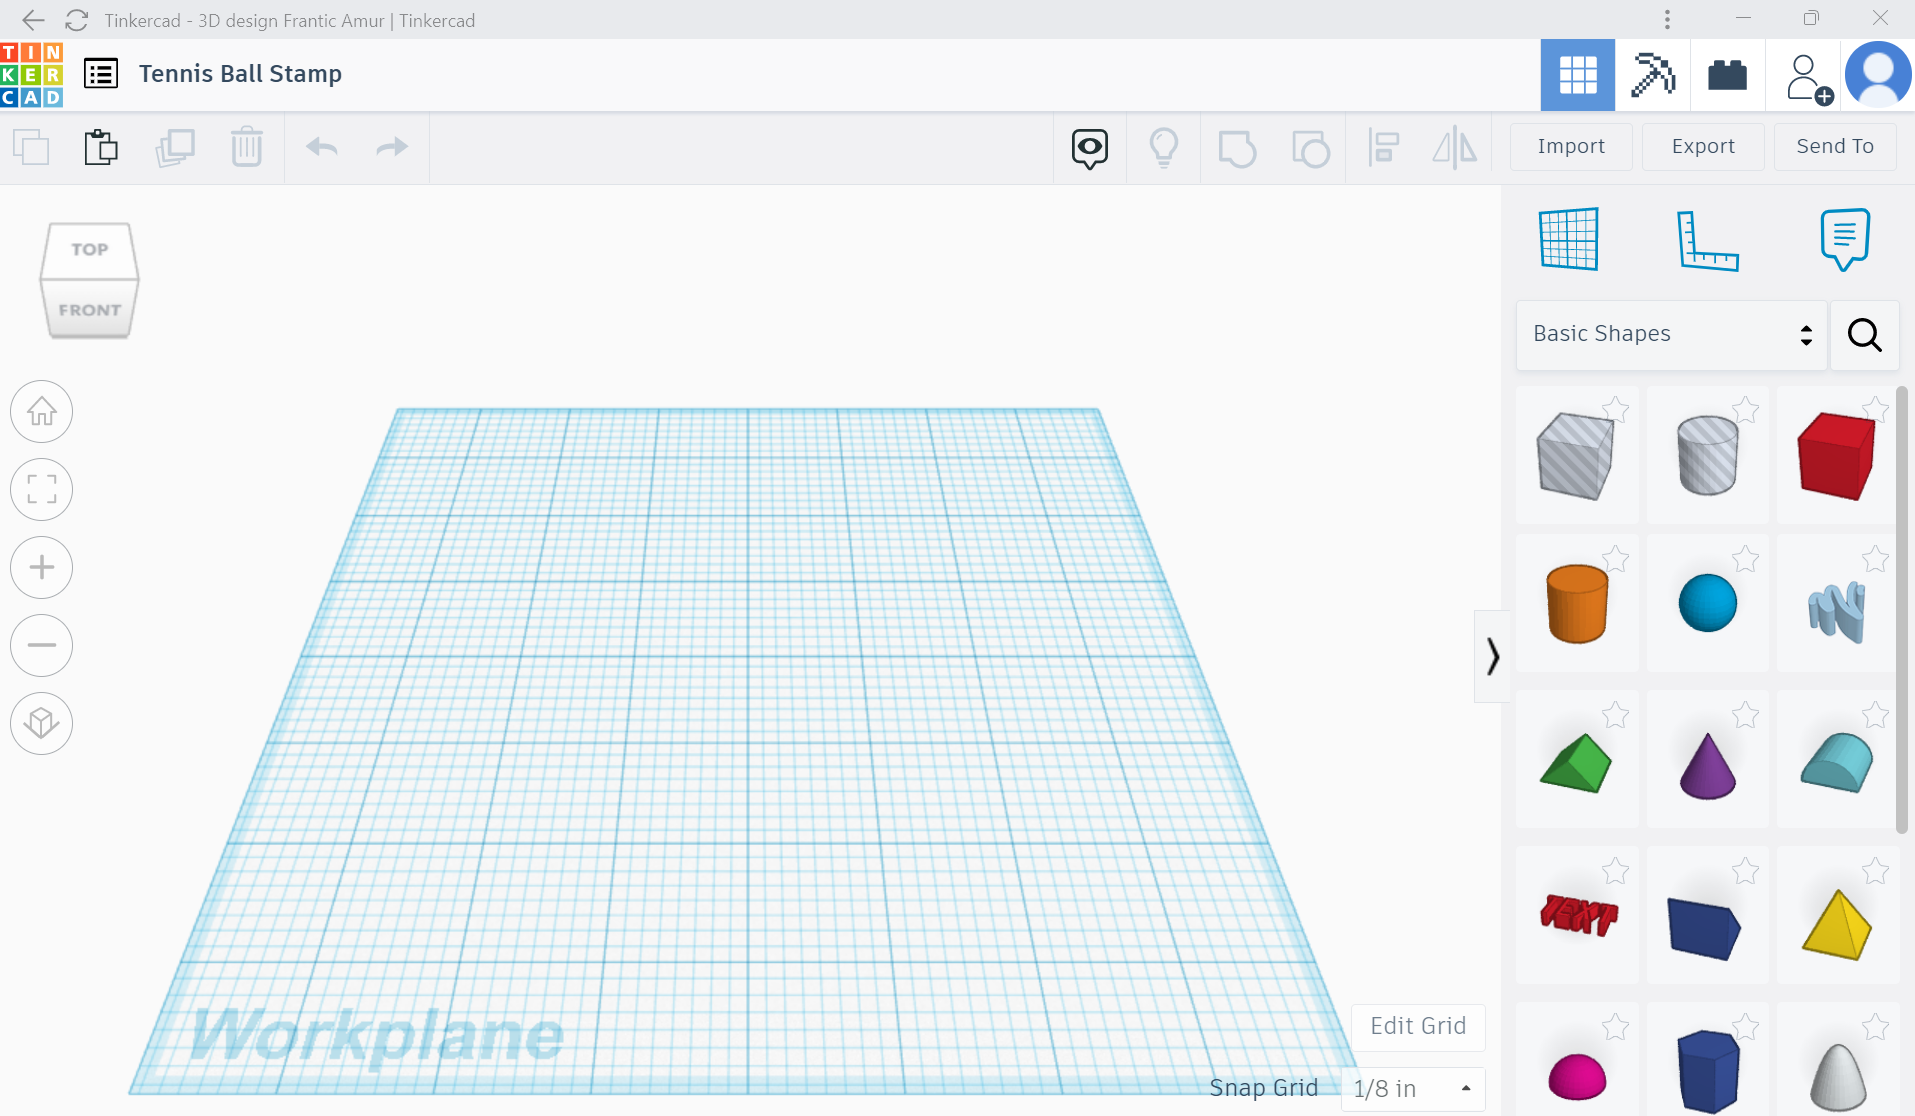Pick the red Box shape
This screenshot has height=1116, width=1915.
[x=1836, y=456]
